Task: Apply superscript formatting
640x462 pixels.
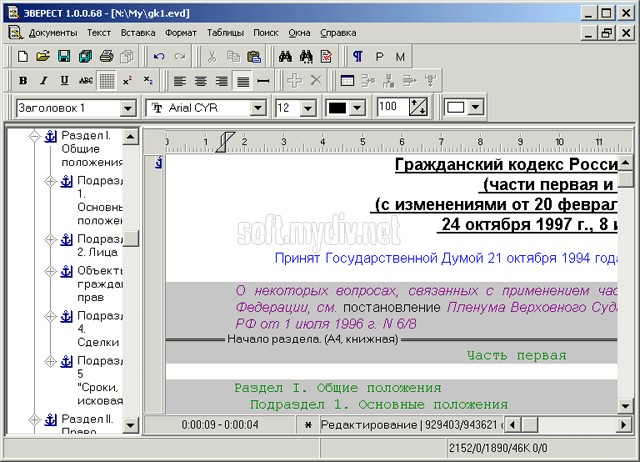Action: click(x=127, y=80)
